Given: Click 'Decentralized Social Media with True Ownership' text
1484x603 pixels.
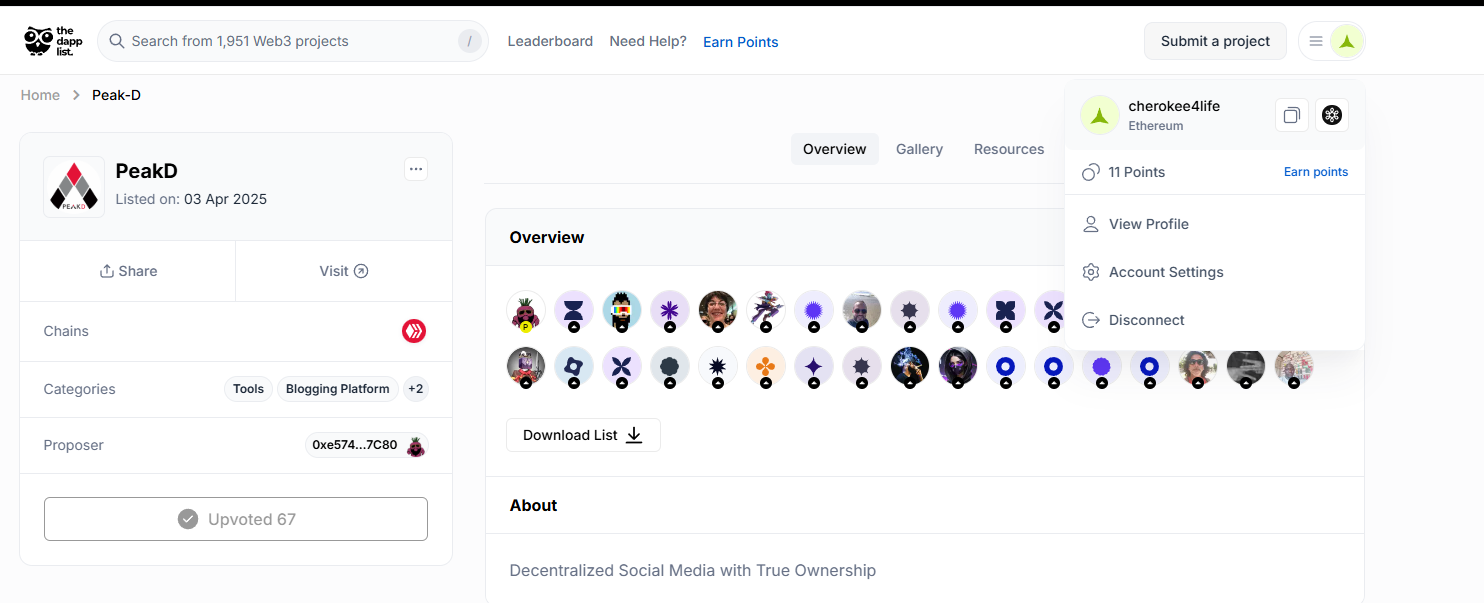Looking at the screenshot, I should [693, 570].
